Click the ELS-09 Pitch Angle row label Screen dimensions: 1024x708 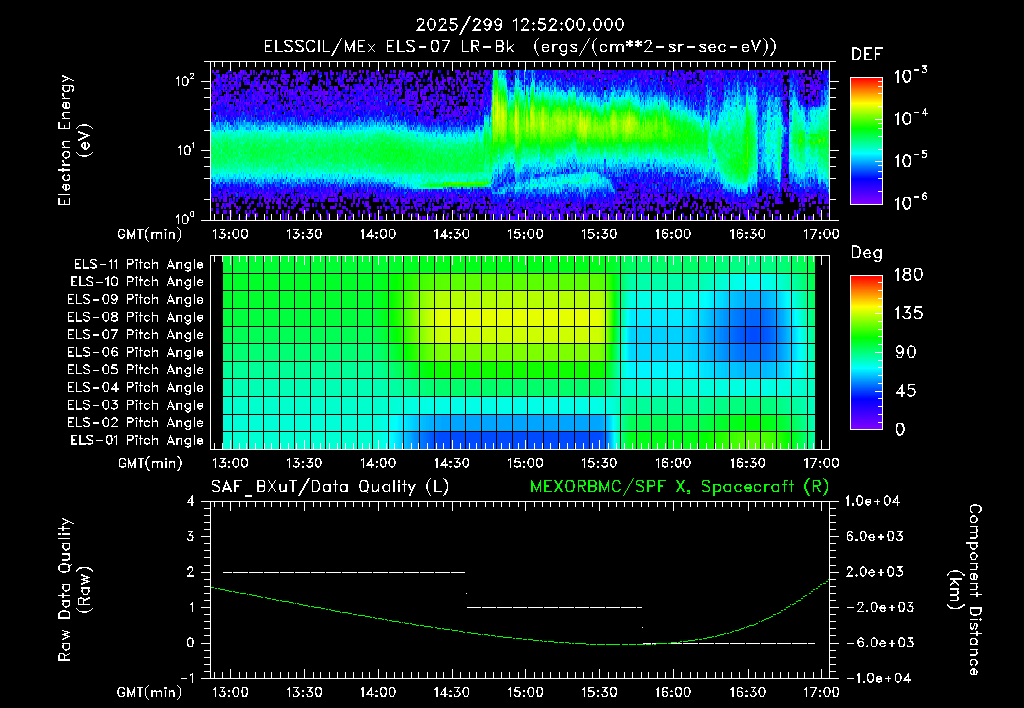pos(136,300)
